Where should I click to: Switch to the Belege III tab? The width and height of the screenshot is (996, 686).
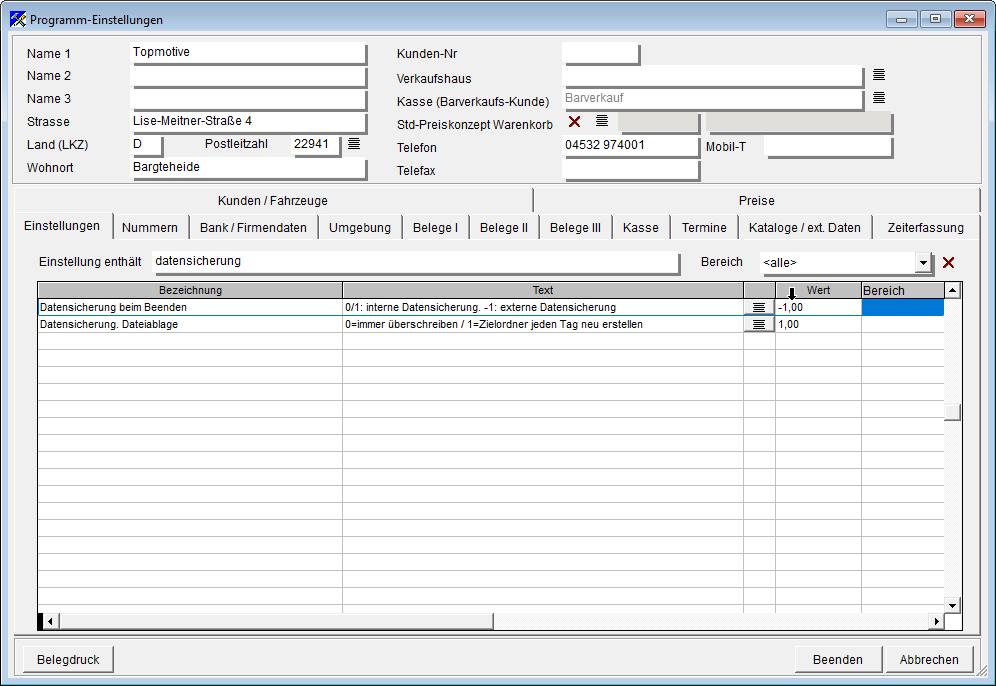[x=575, y=227]
